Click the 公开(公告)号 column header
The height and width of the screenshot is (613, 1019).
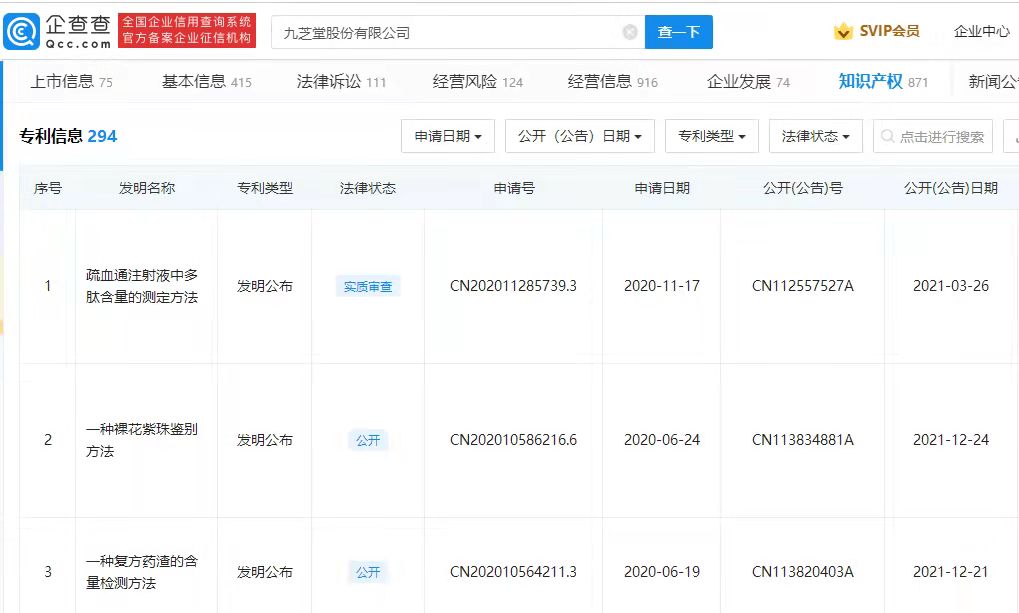803,188
